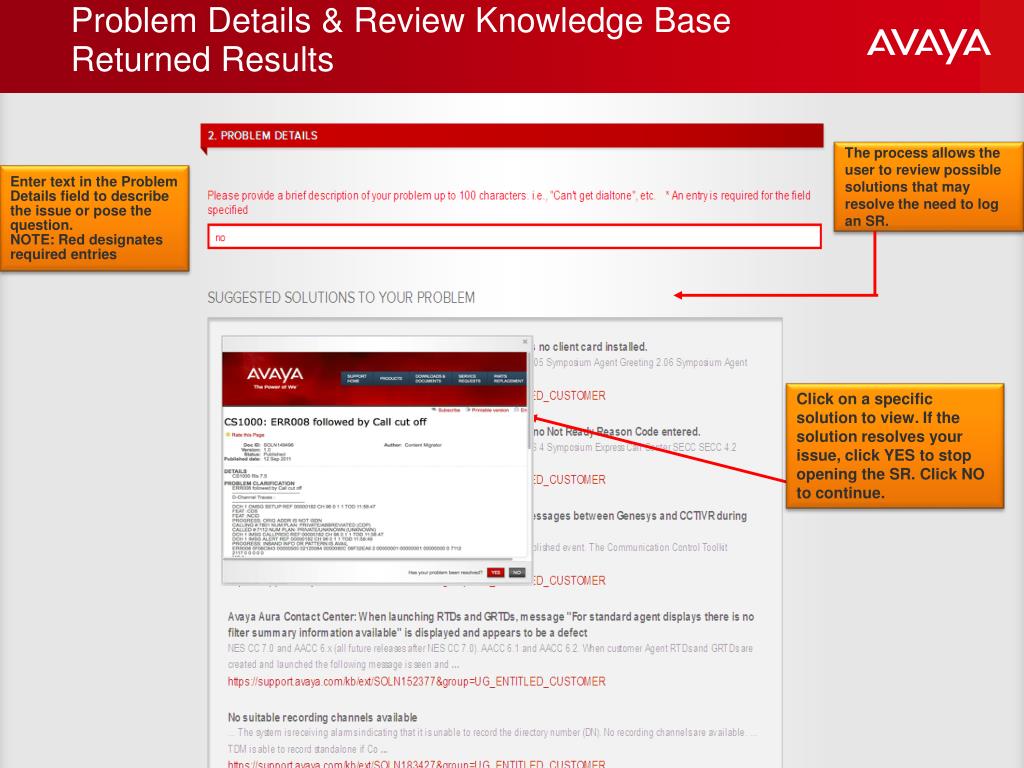
Task: Select 'No suitable recording channels available' solution
Action: pos(323,717)
